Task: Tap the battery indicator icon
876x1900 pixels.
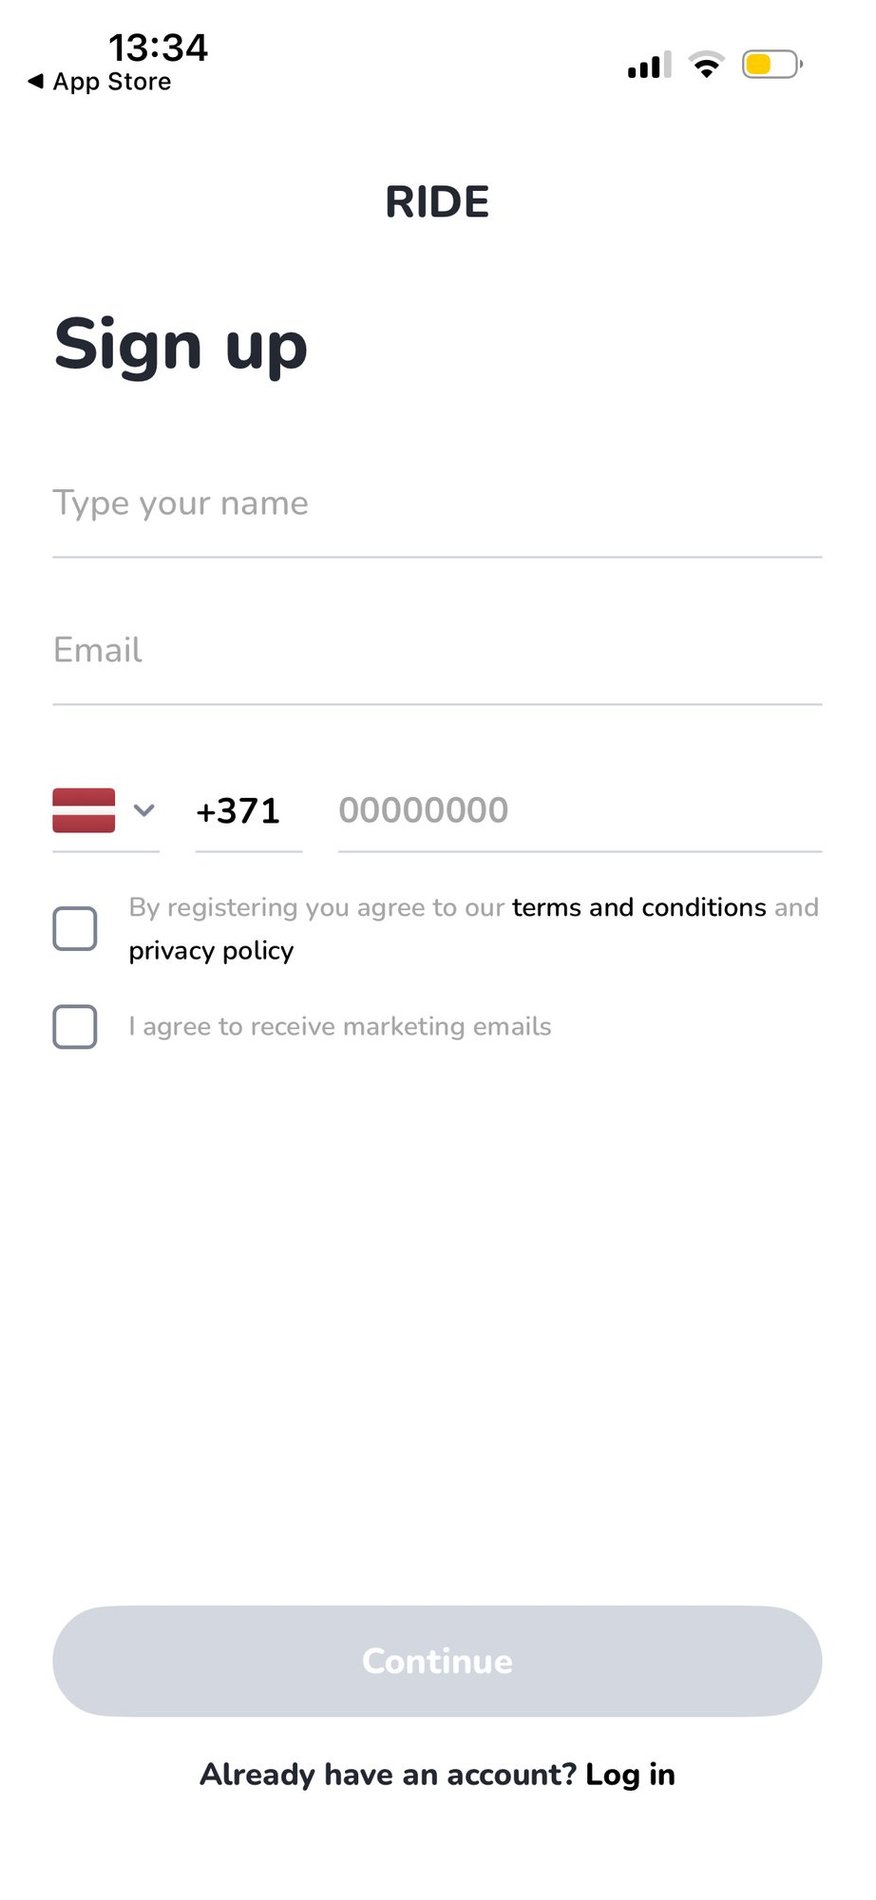Action: click(771, 65)
